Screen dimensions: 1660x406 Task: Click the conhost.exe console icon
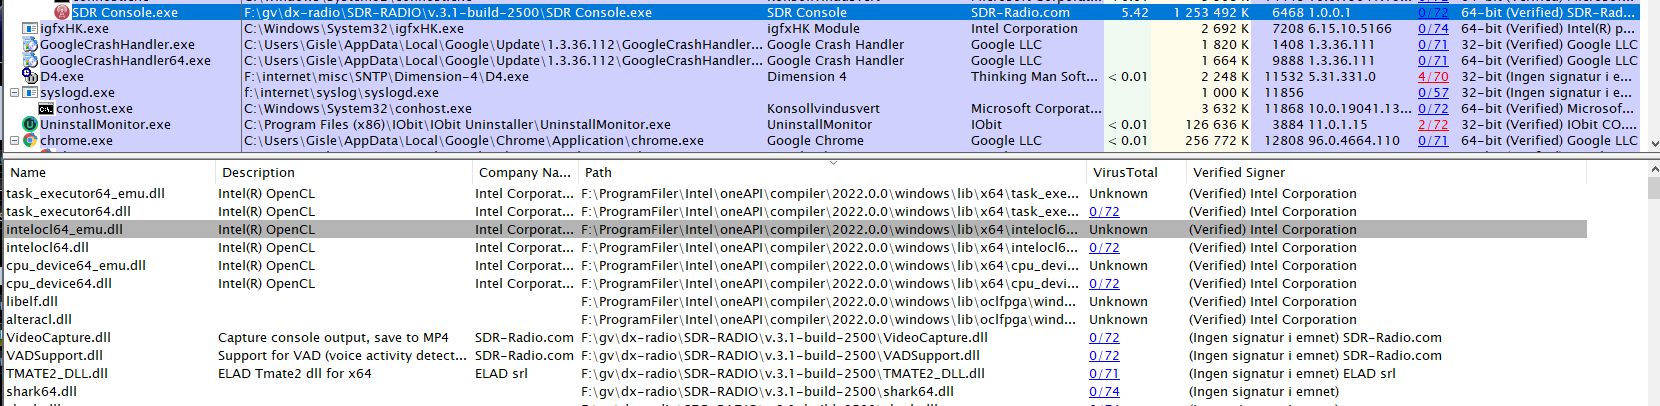click(x=46, y=109)
